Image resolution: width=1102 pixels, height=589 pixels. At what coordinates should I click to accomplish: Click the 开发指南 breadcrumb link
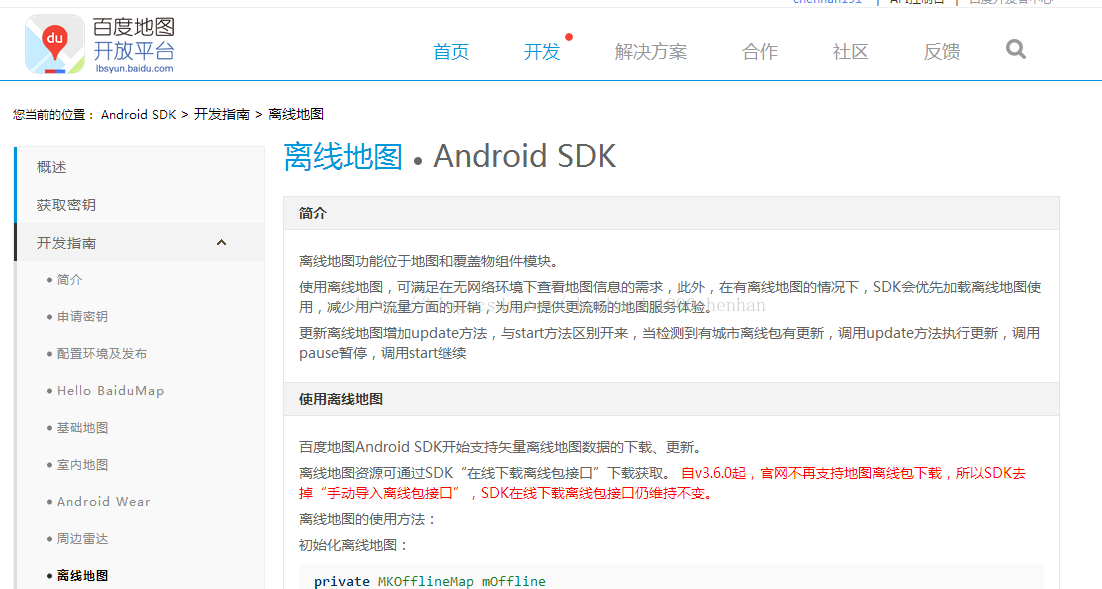click(221, 115)
